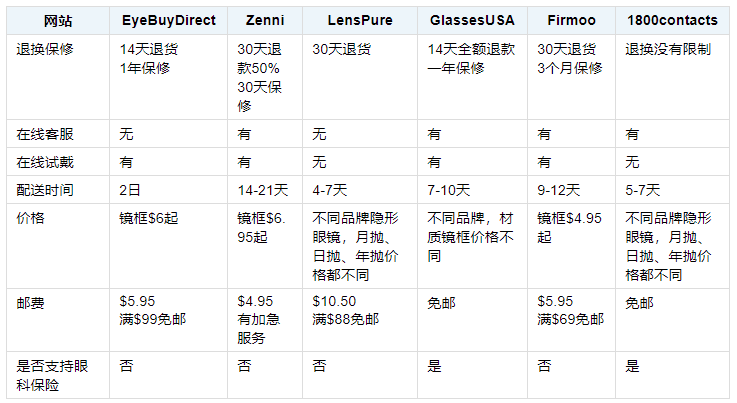Image resolution: width=737 pixels, height=403 pixels.
Task: Click the 是否支持眼科保险 row label
Action: 50,375
